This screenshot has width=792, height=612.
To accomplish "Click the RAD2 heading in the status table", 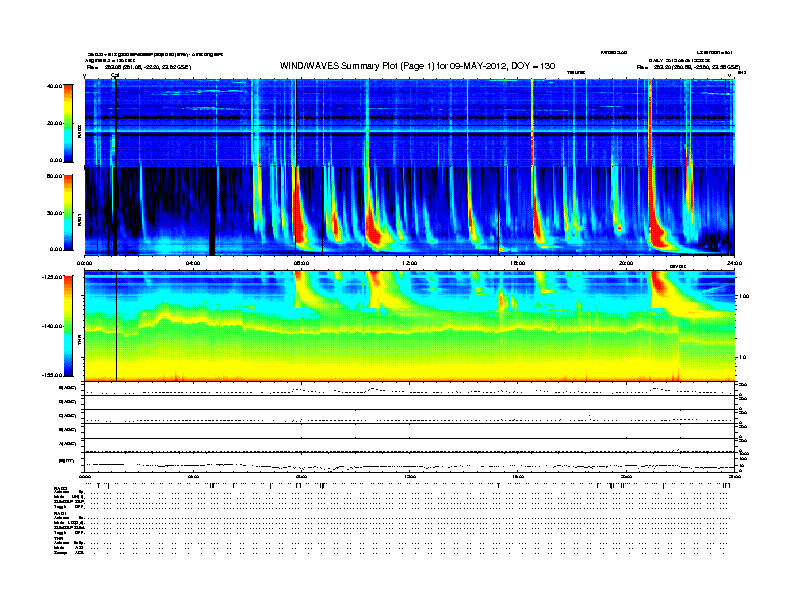I will pos(61,488).
